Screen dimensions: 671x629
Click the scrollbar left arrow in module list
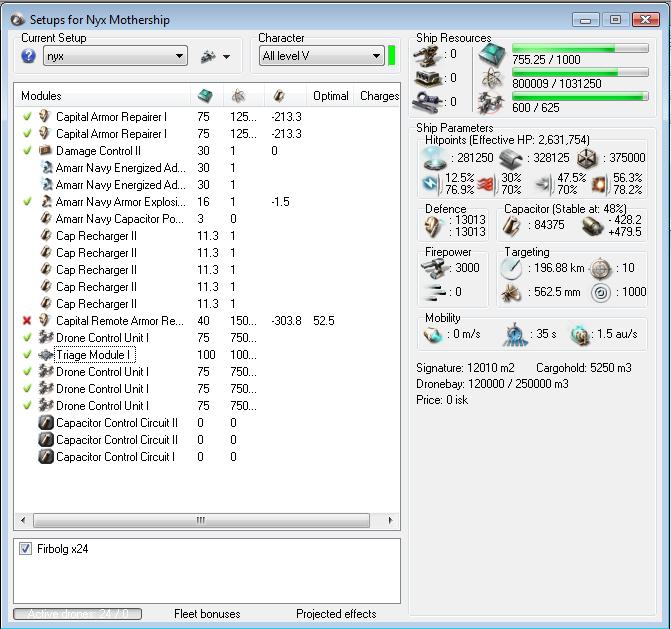[x=23, y=520]
